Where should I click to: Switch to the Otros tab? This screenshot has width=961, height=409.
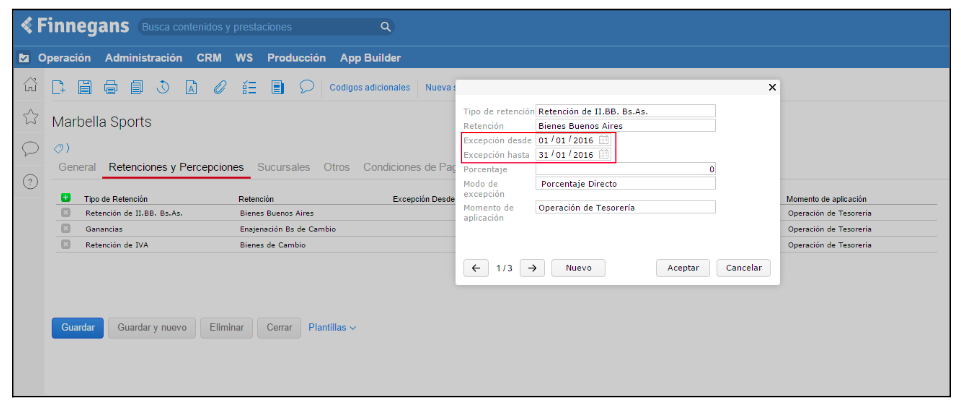coord(336,167)
